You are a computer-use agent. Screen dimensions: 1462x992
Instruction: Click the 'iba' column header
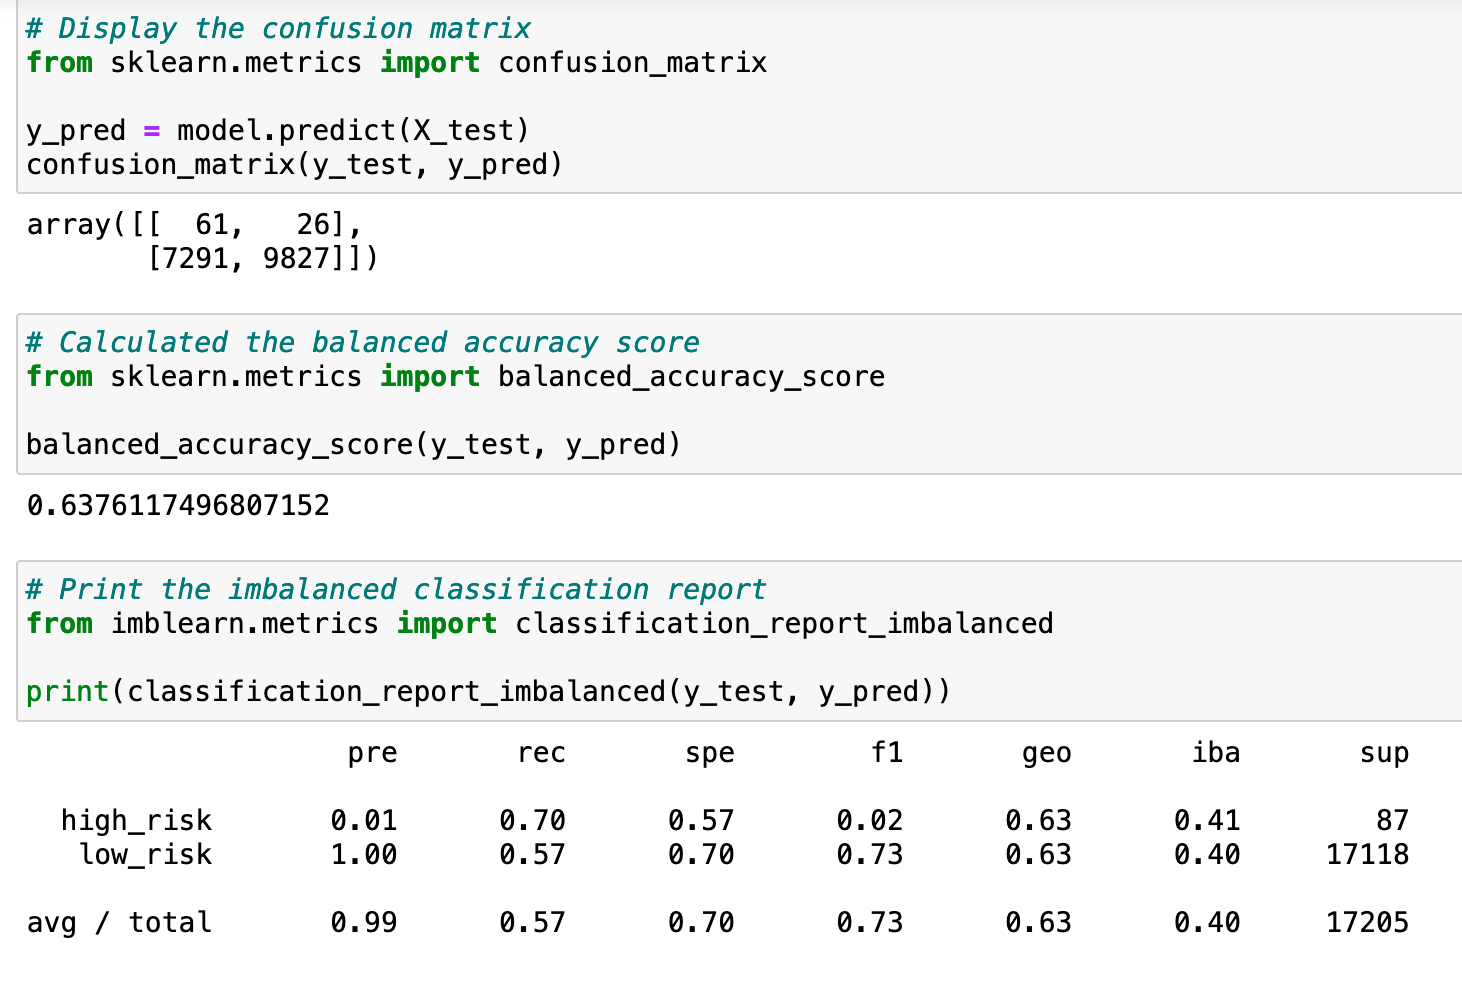[x=1216, y=753]
